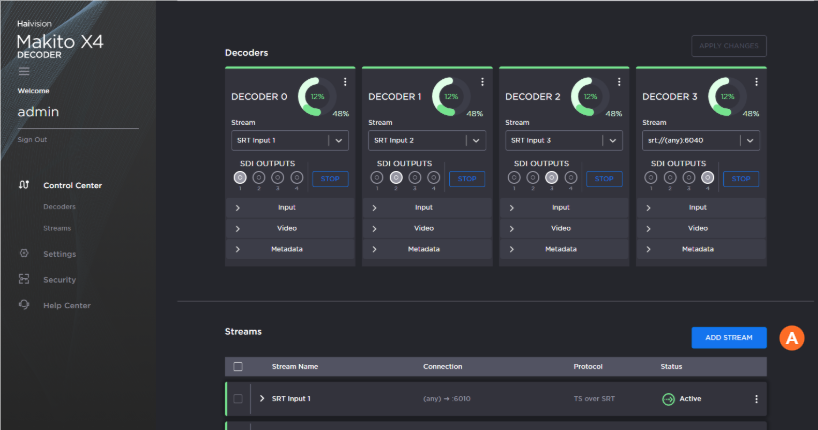Click the Add Stream button

[x=729, y=338]
